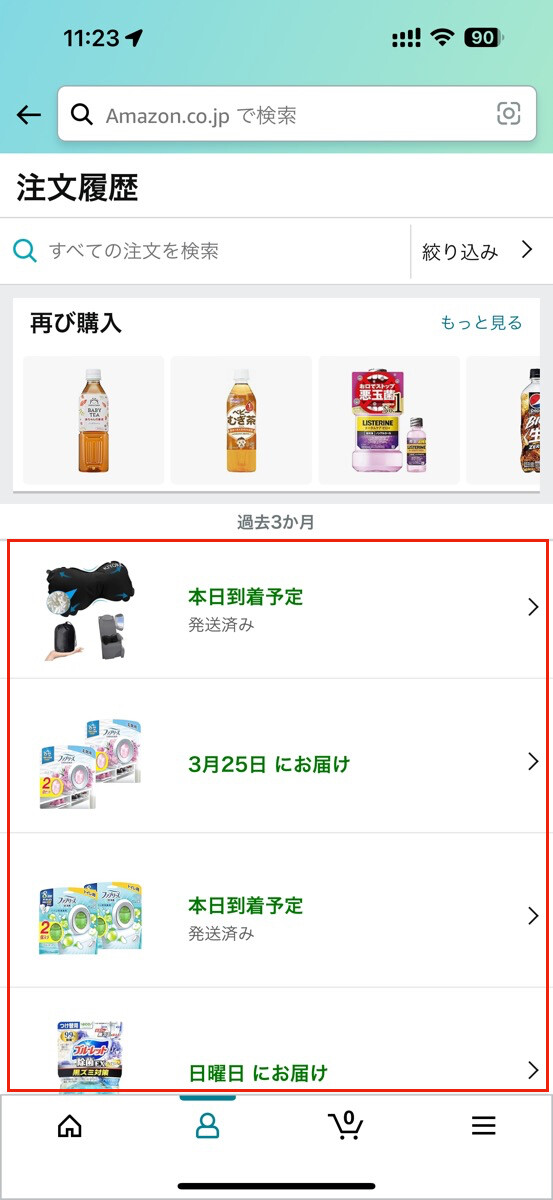Tap the teal order search magnifier icon
553x1200 pixels.
(25, 250)
